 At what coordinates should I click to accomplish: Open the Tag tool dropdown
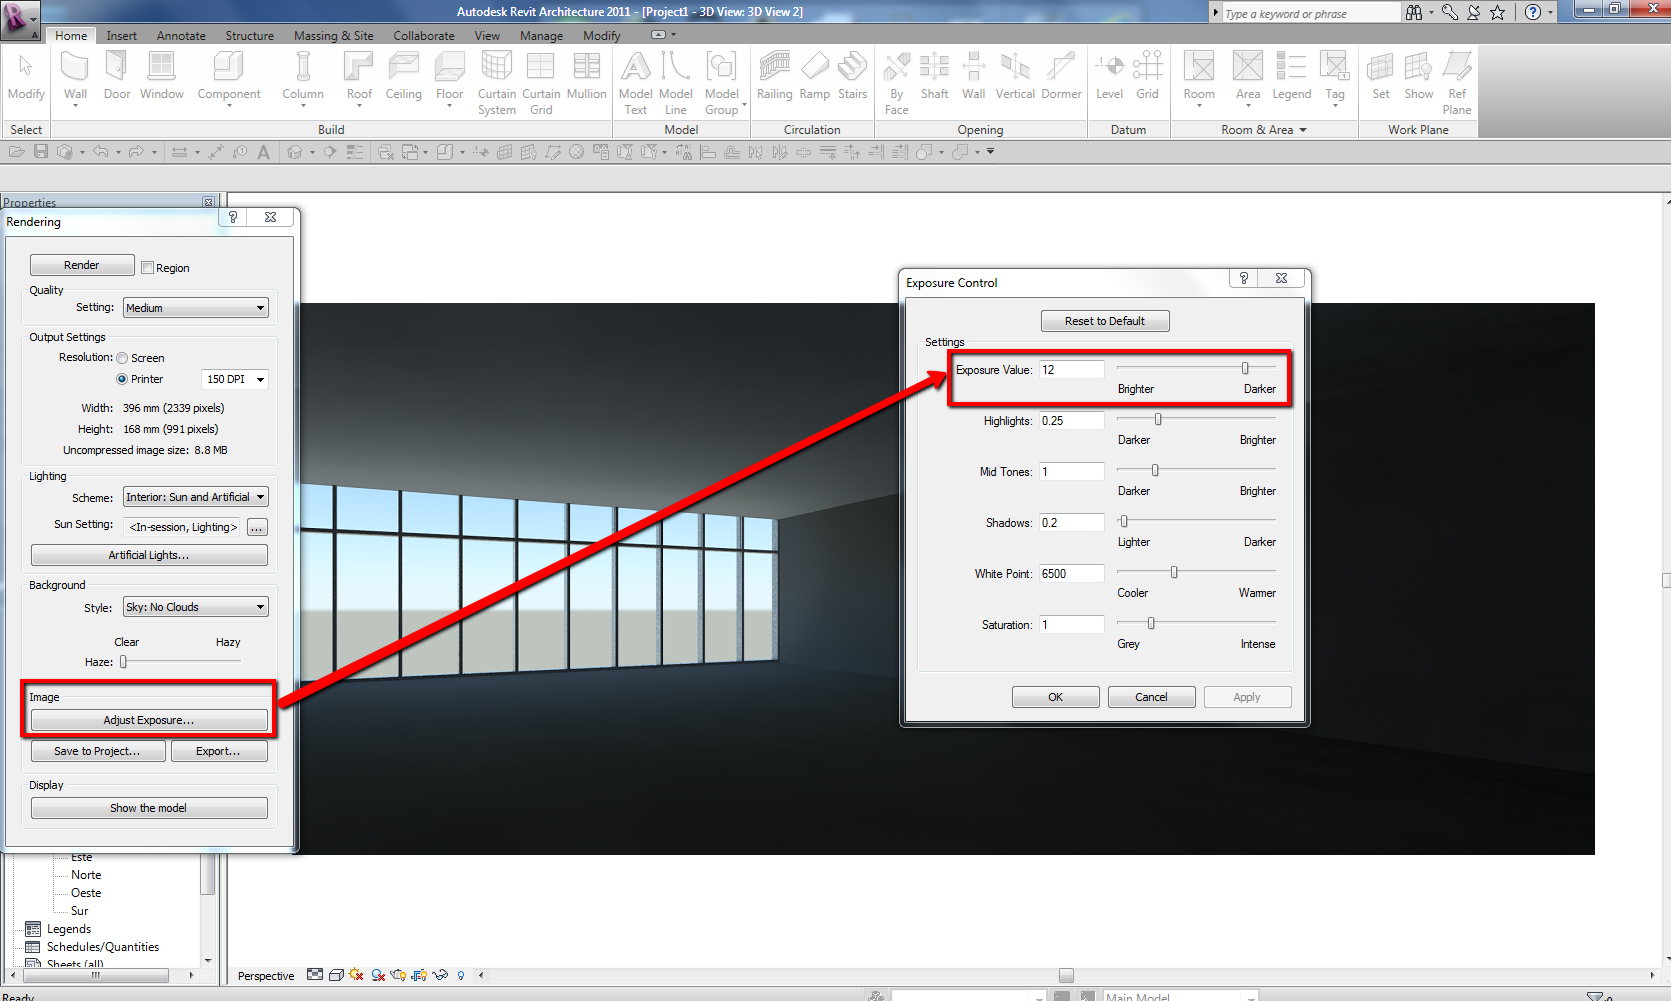point(1335,105)
